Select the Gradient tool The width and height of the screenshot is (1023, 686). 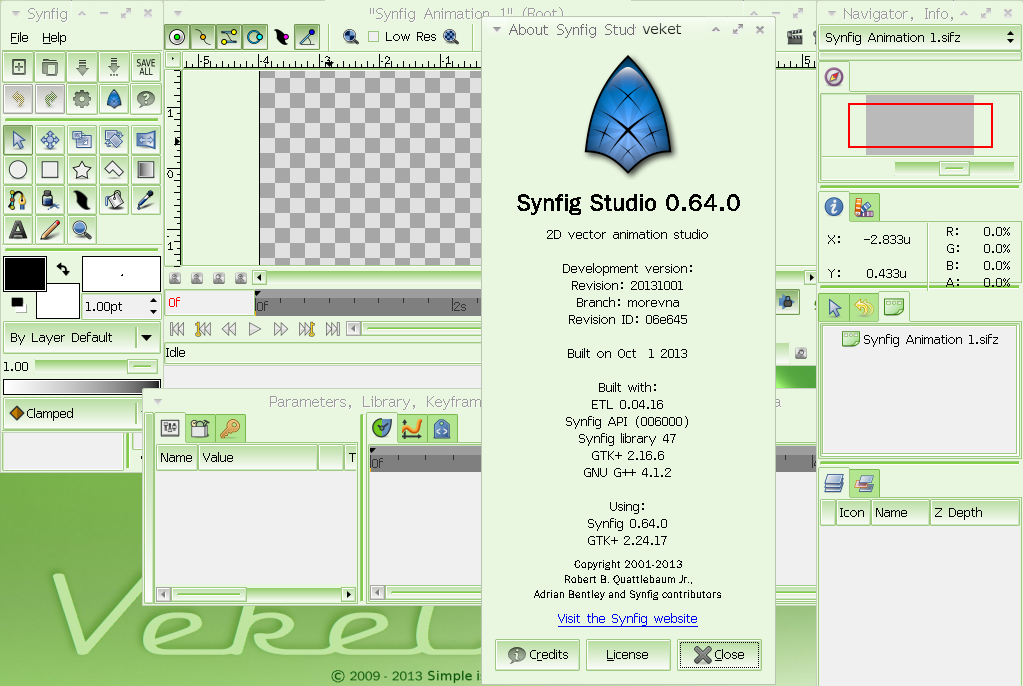point(145,170)
